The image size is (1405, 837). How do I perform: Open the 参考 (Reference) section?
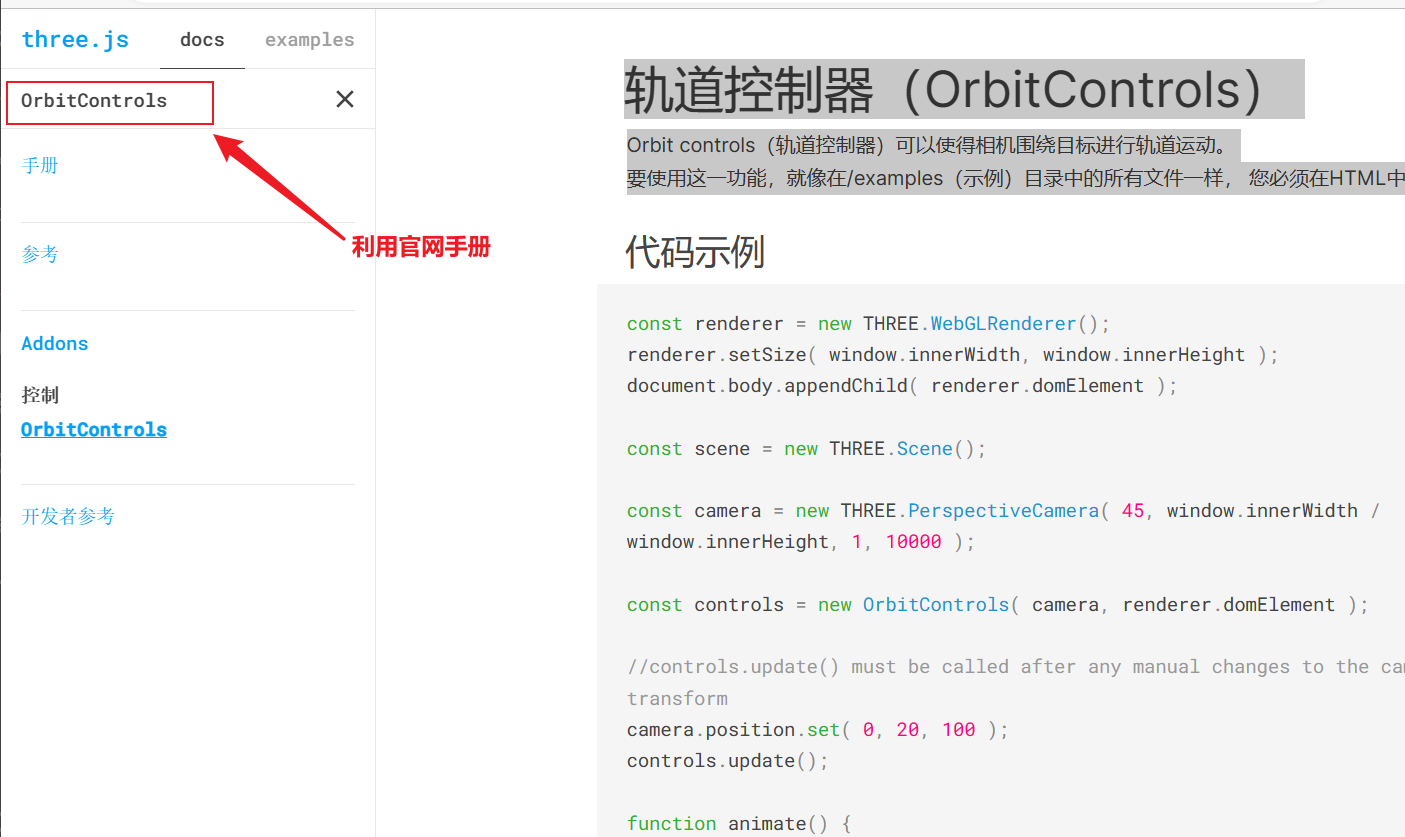click(40, 253)
